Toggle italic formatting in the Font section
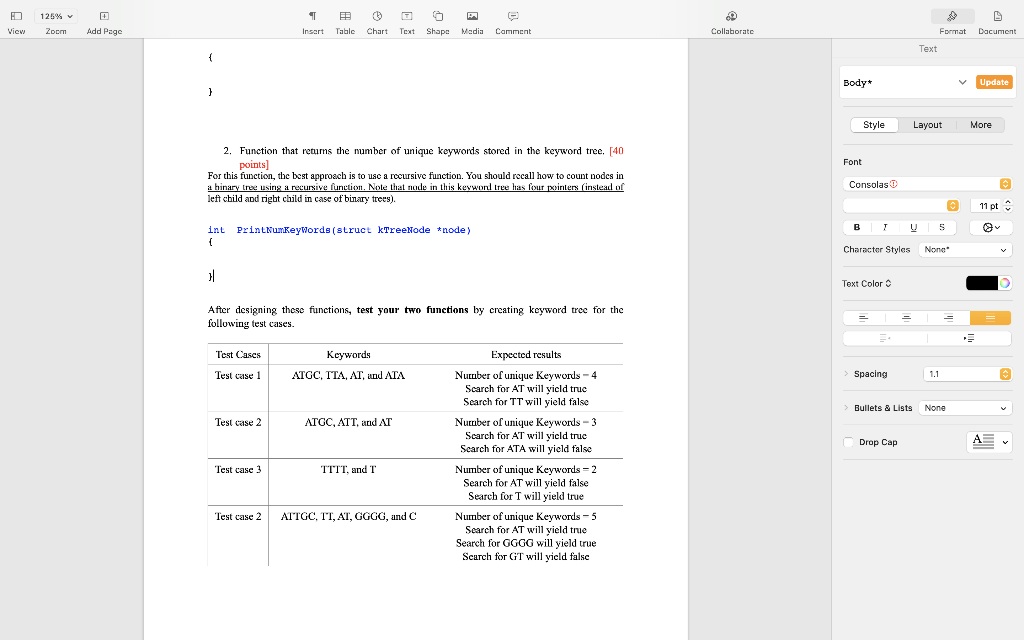The image size is (1024, 640). [x=884, y=227]
